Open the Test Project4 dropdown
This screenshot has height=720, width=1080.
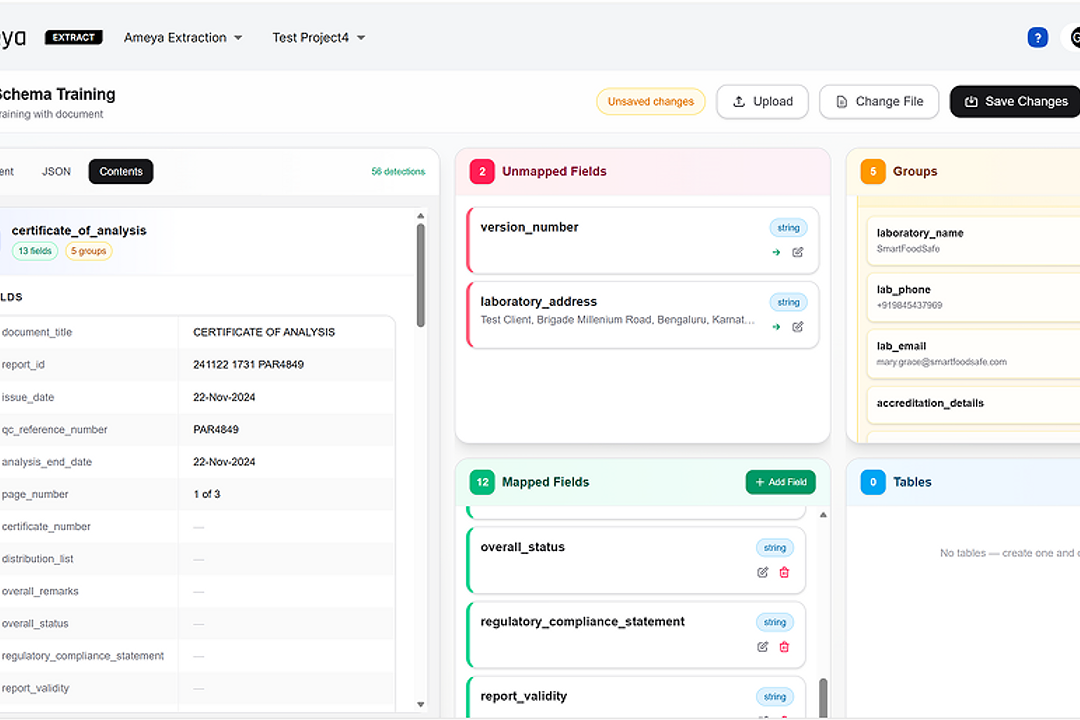click(x=318, y=38)
